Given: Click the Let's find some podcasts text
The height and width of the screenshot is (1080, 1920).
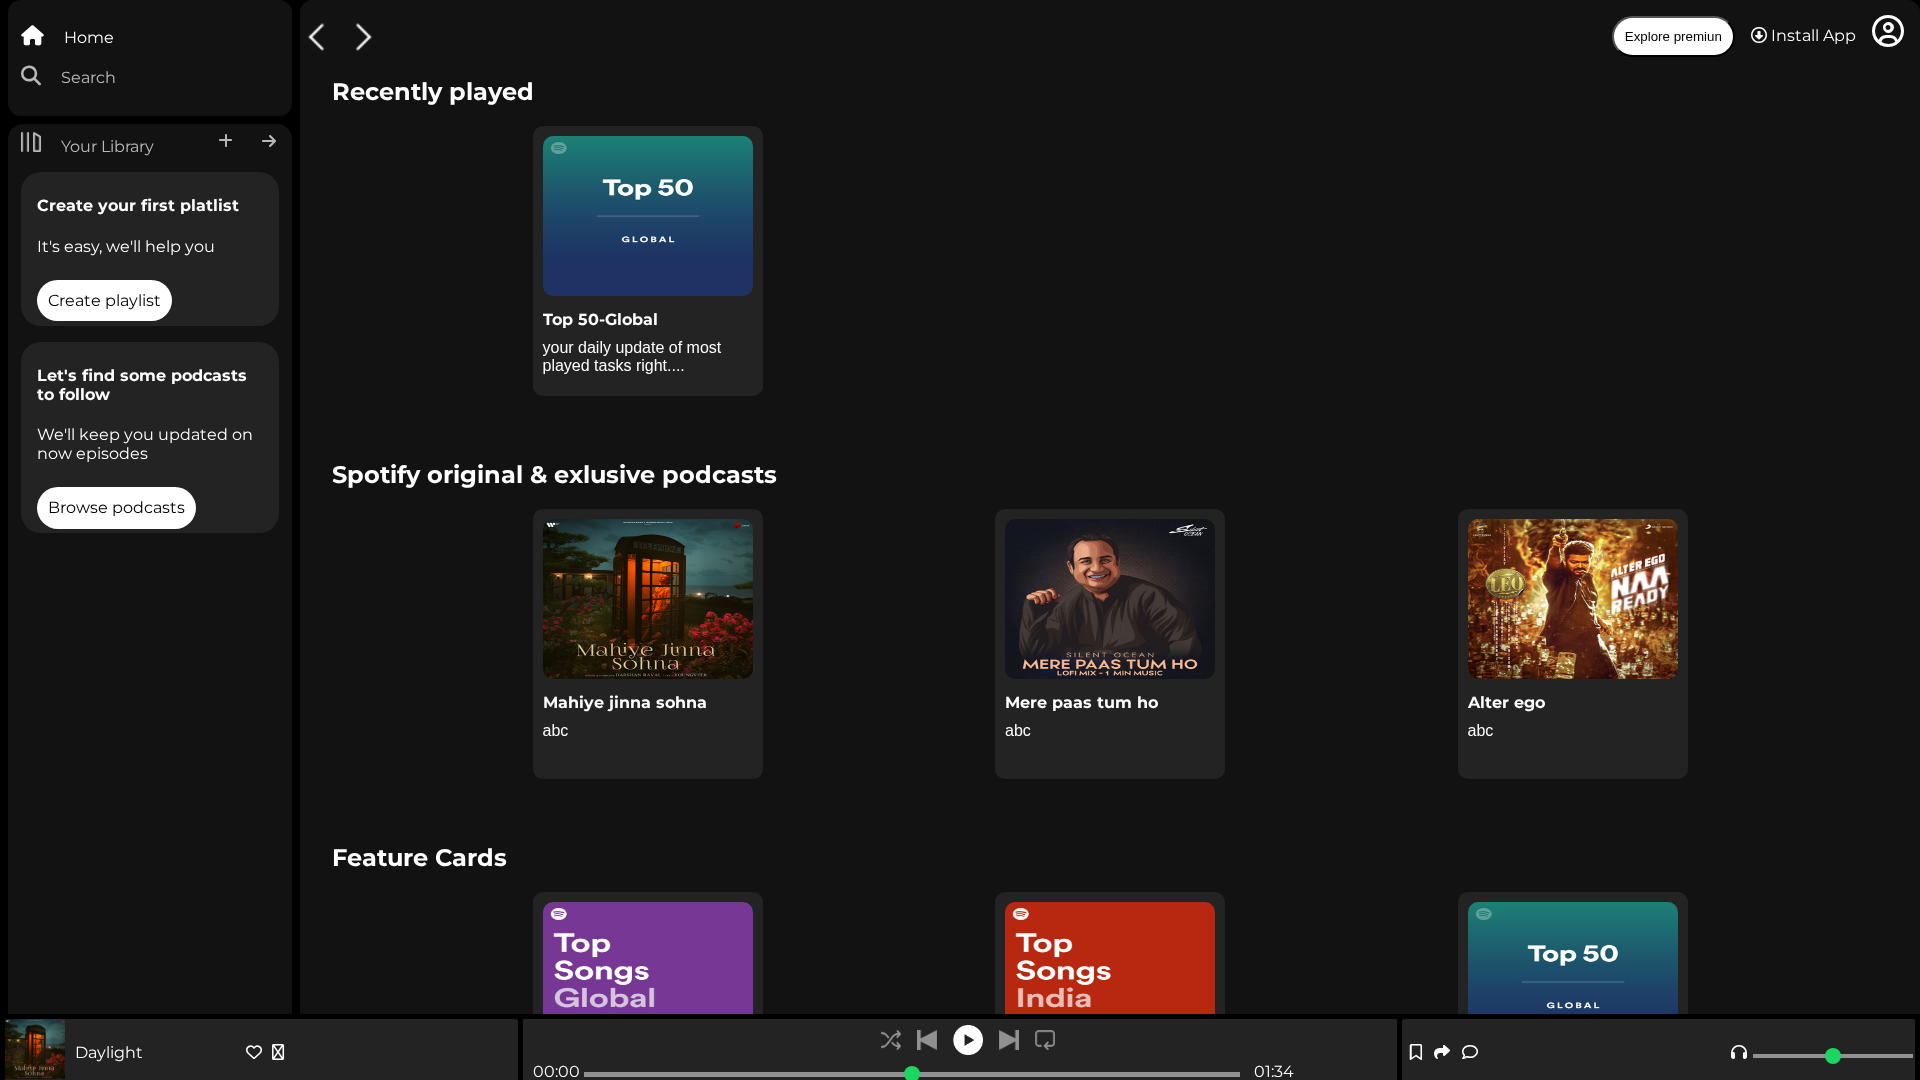Looking at the screenshot, I should [141, 385].
